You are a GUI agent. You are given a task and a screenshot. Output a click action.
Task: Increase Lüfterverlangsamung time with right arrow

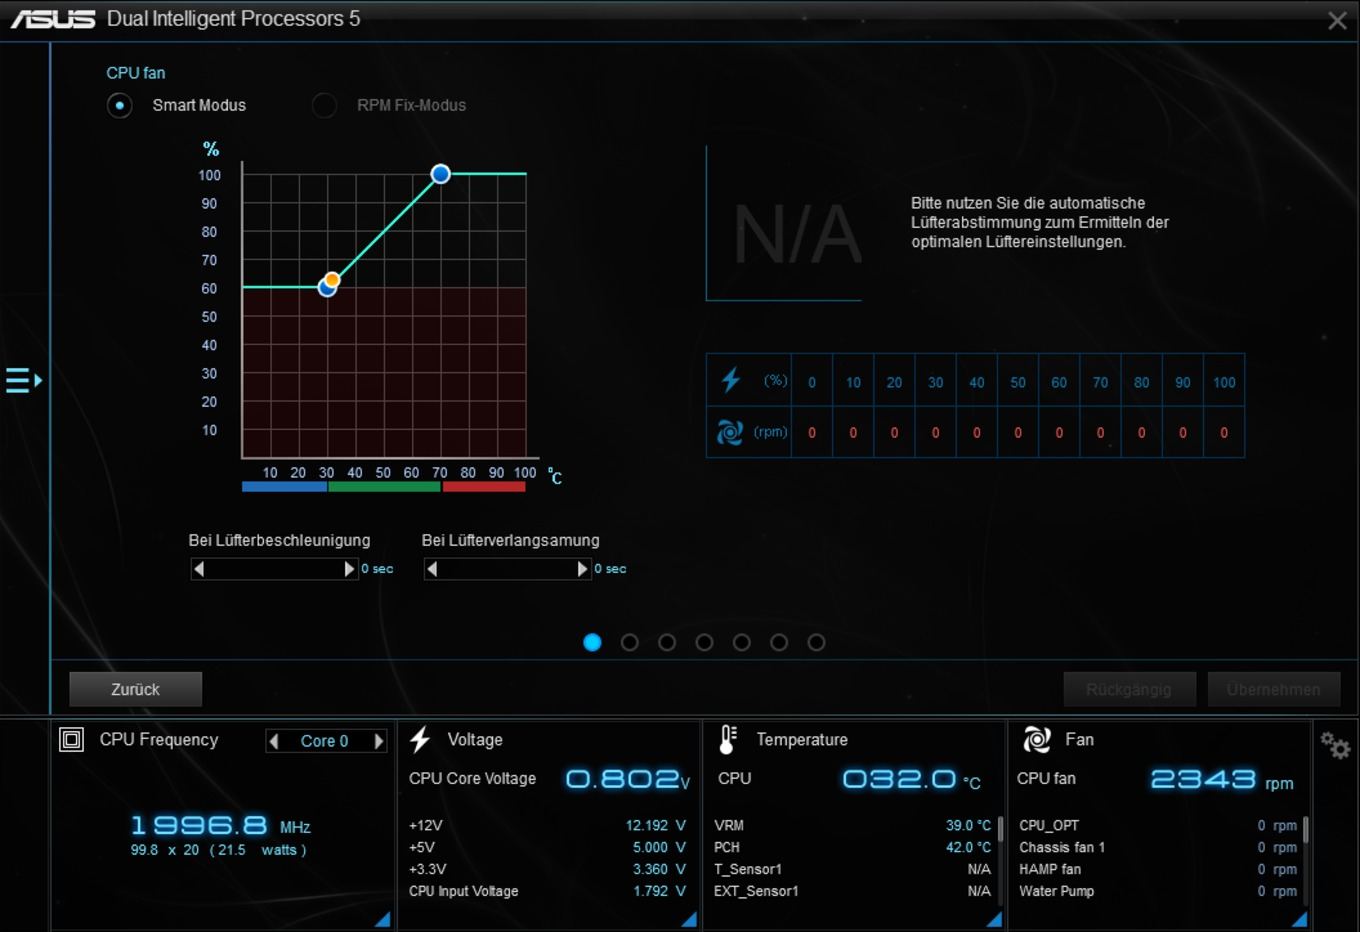(x=582, y=569)
